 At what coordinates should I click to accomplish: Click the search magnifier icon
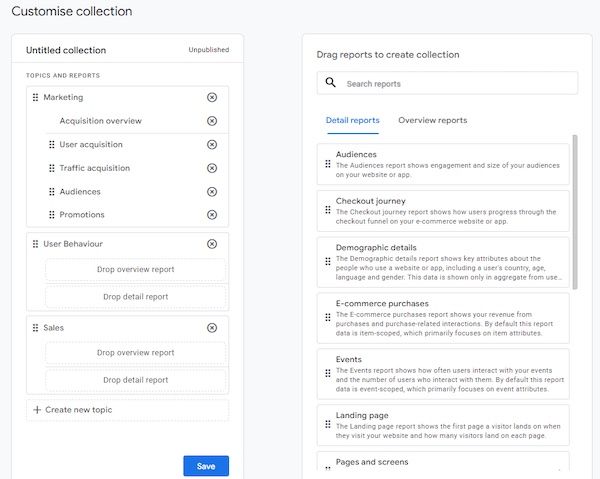click(x=331, y=83)
